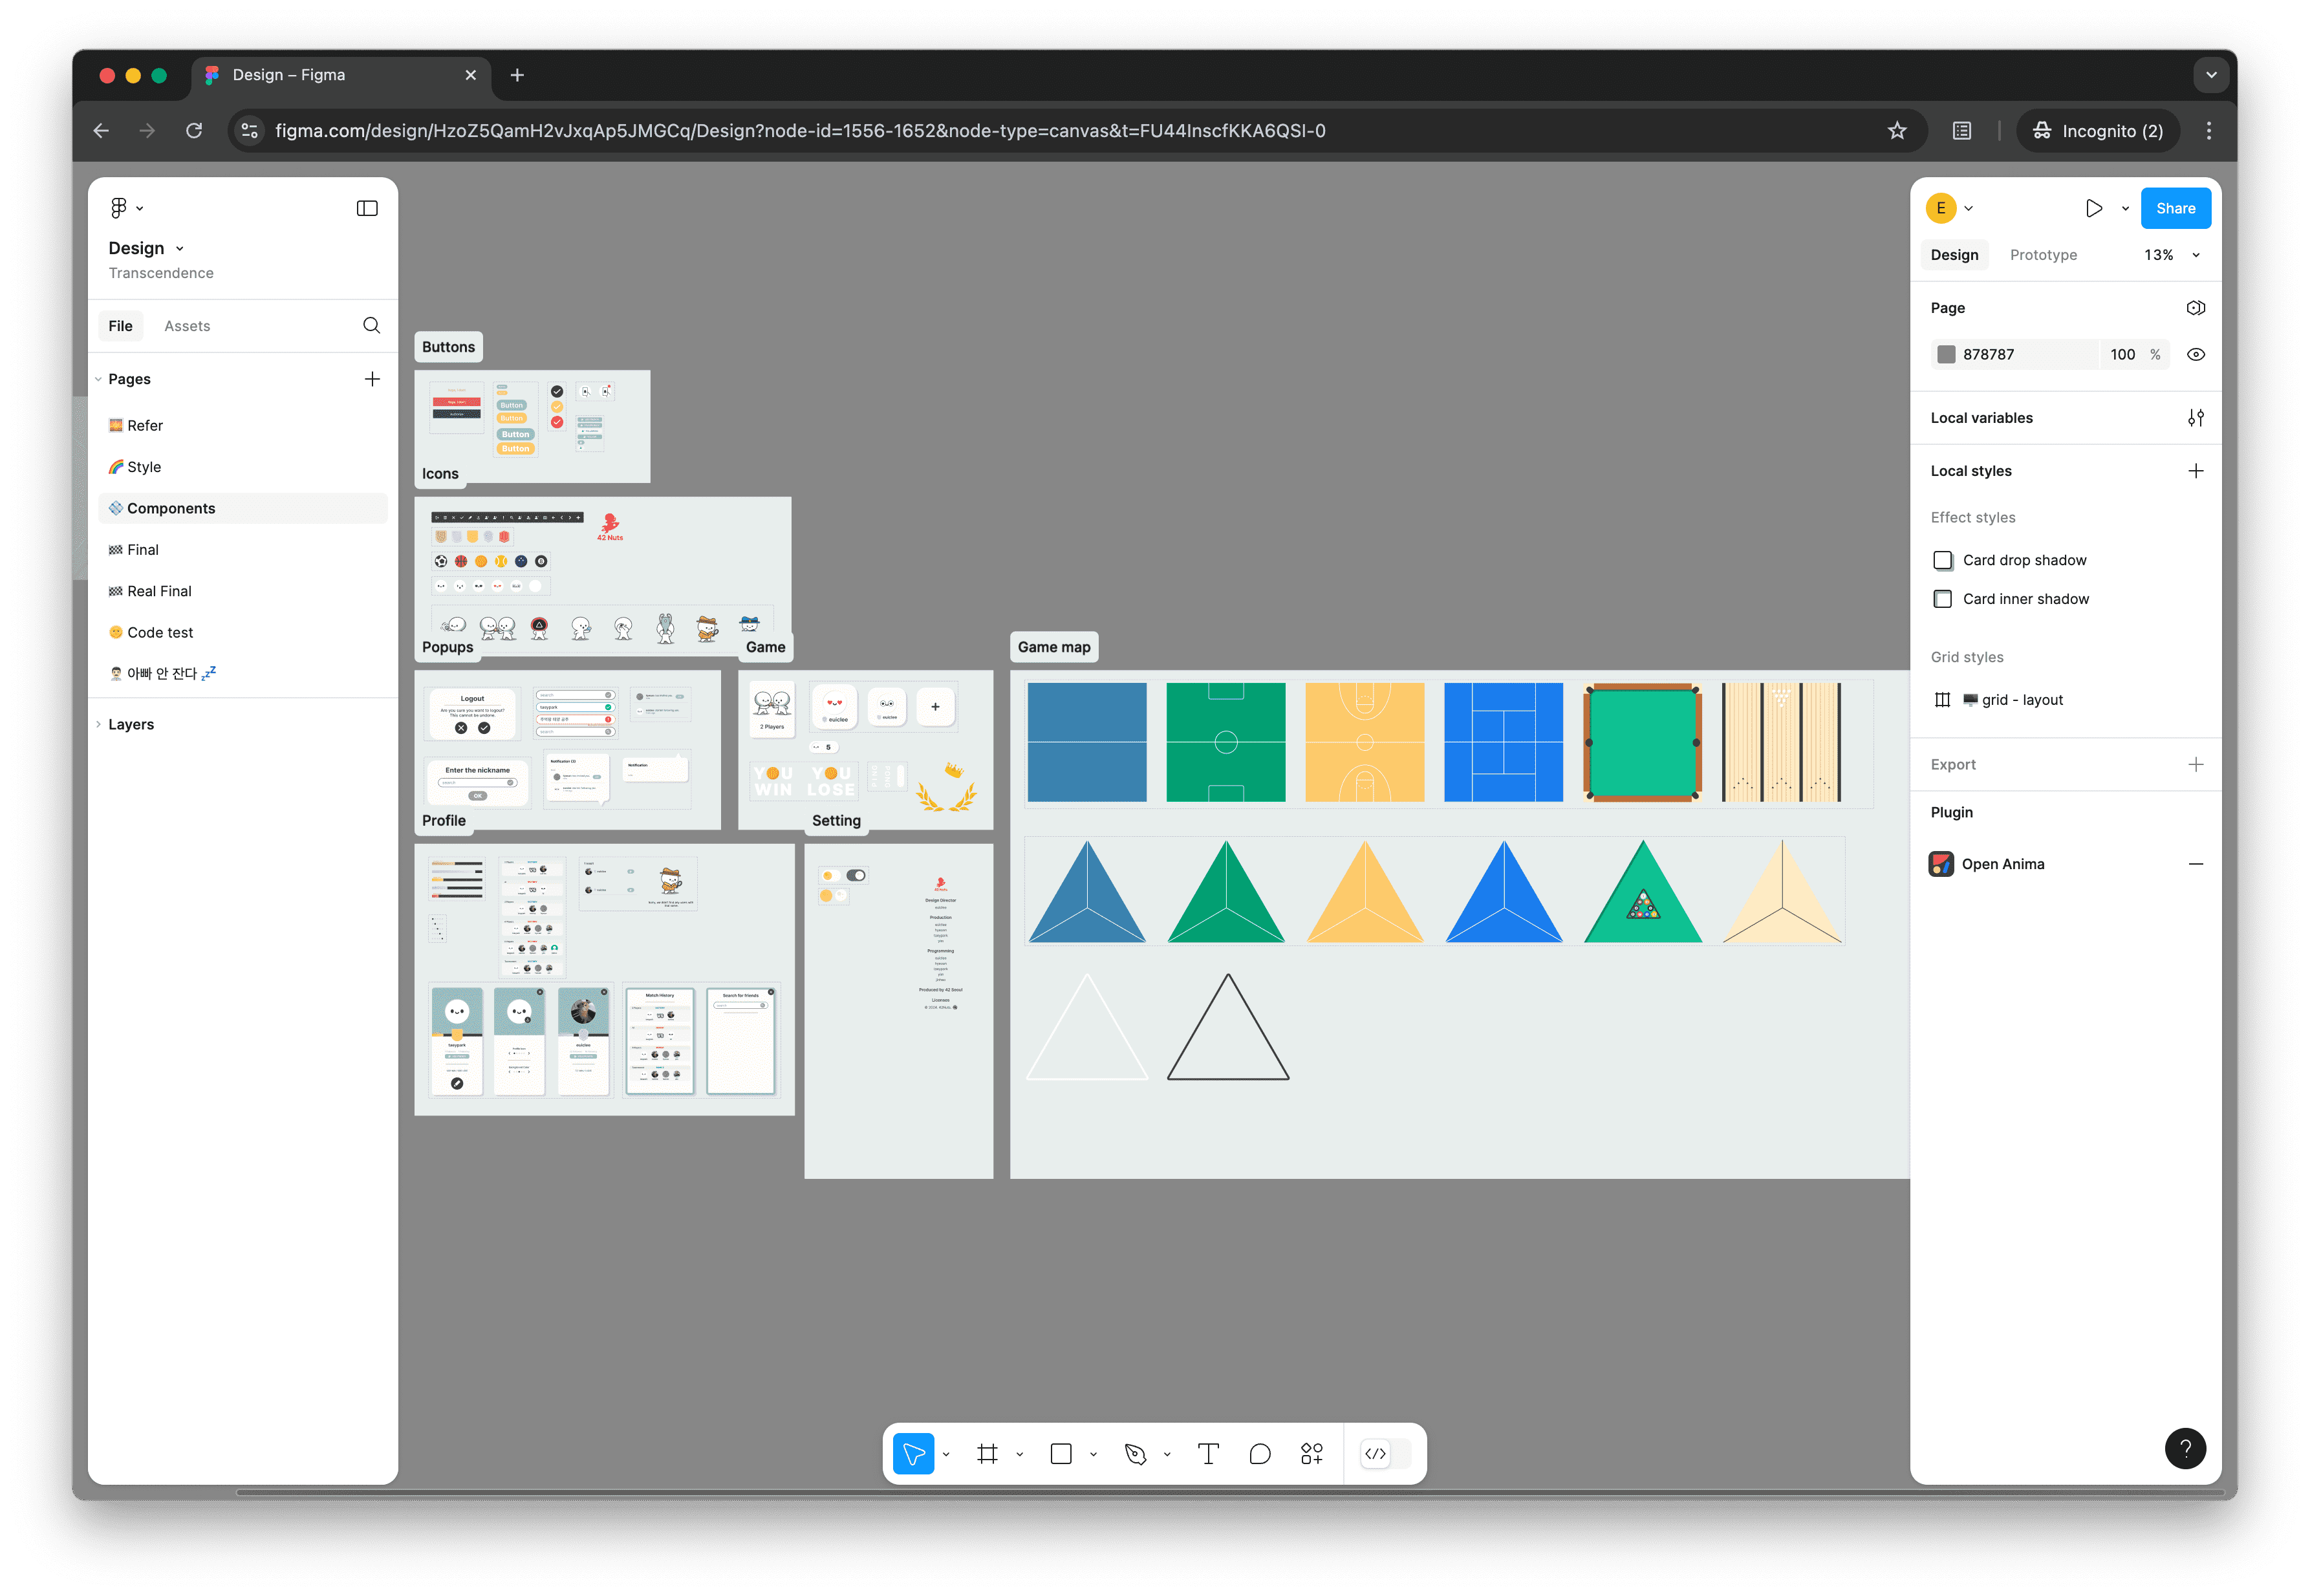Screen dimensions: 2310x1596
Task: Click the browser address bar URL
Action: [800, 131]
